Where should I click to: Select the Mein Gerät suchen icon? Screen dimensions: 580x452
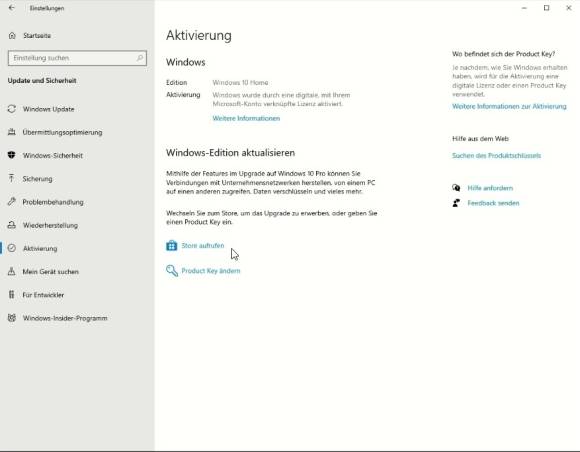pyautogui.click(x=12, y=271)
